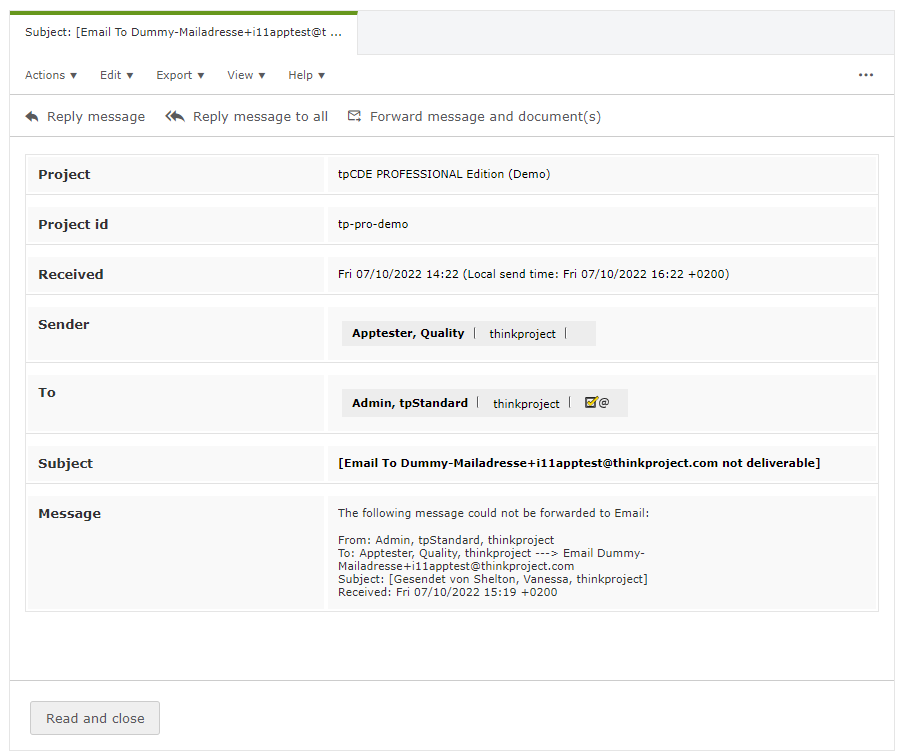
Task: Click inside the message body text
Action: (494, 553)
